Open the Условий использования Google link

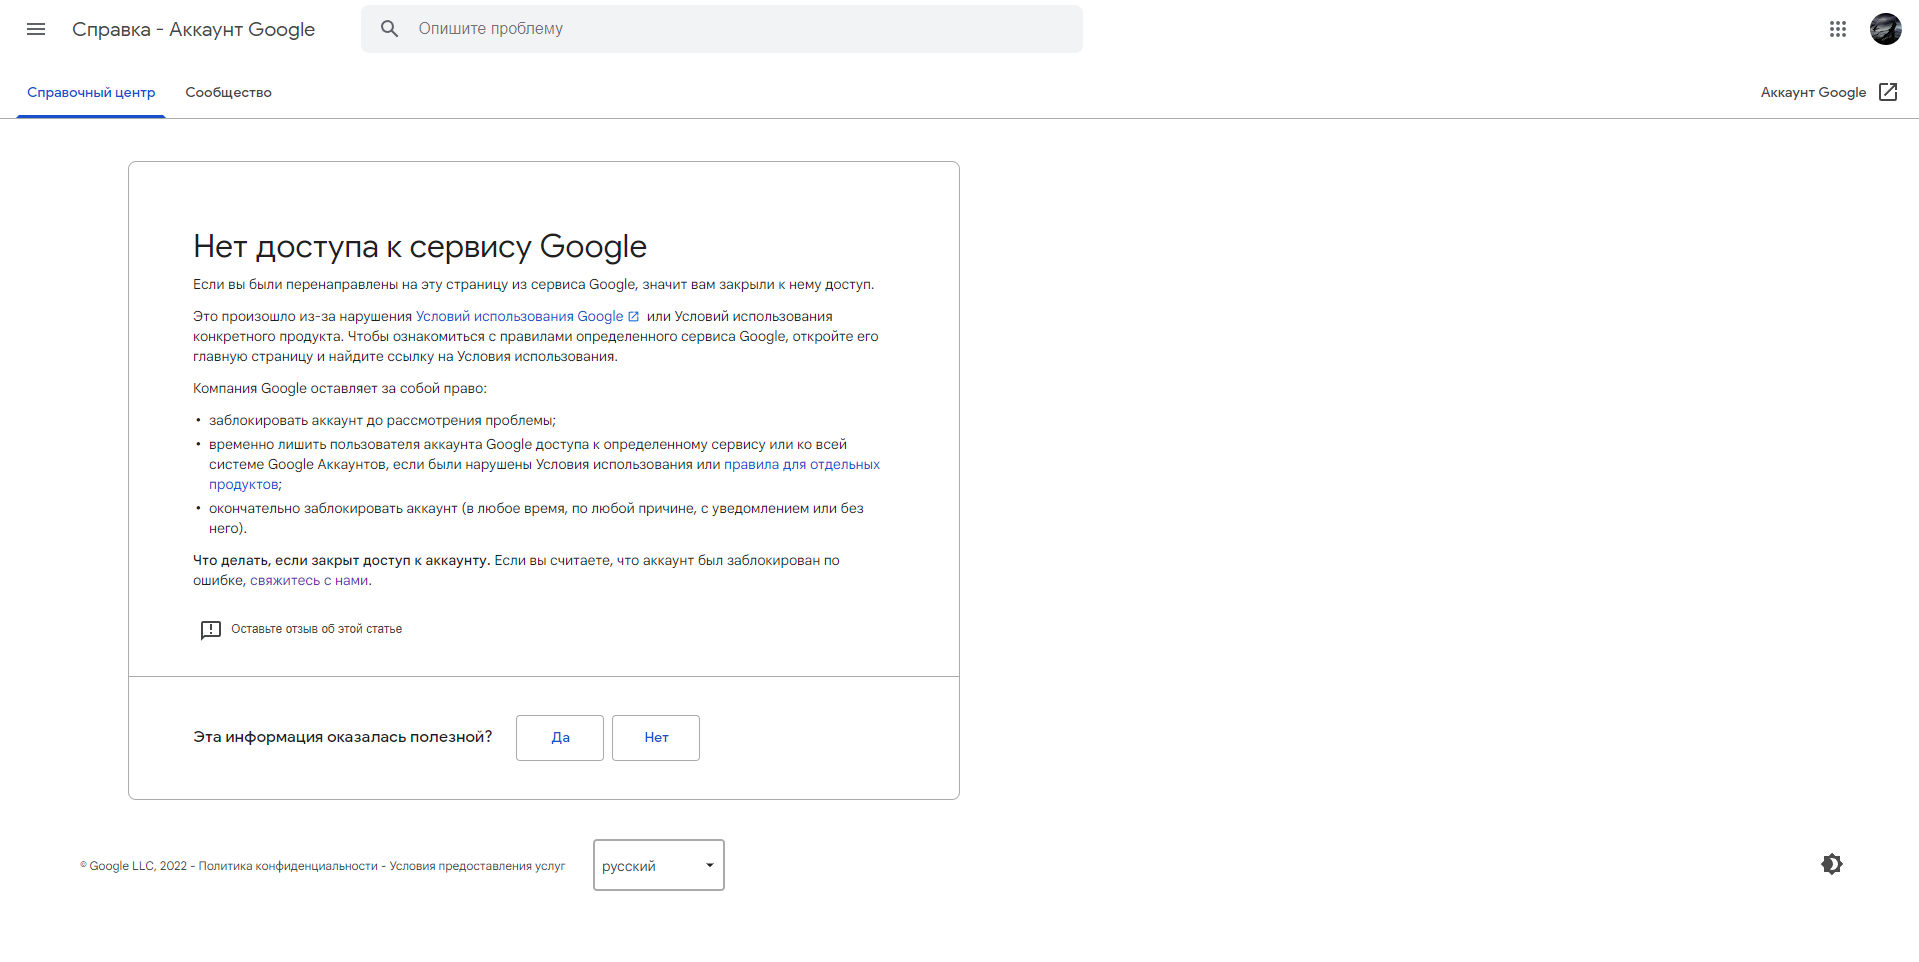point(527,317)
